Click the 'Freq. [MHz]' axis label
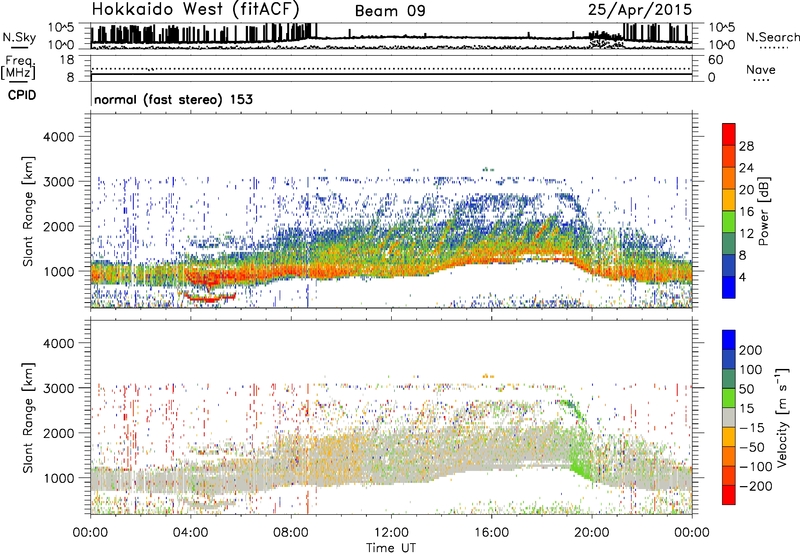 click(x=18, y=67)
